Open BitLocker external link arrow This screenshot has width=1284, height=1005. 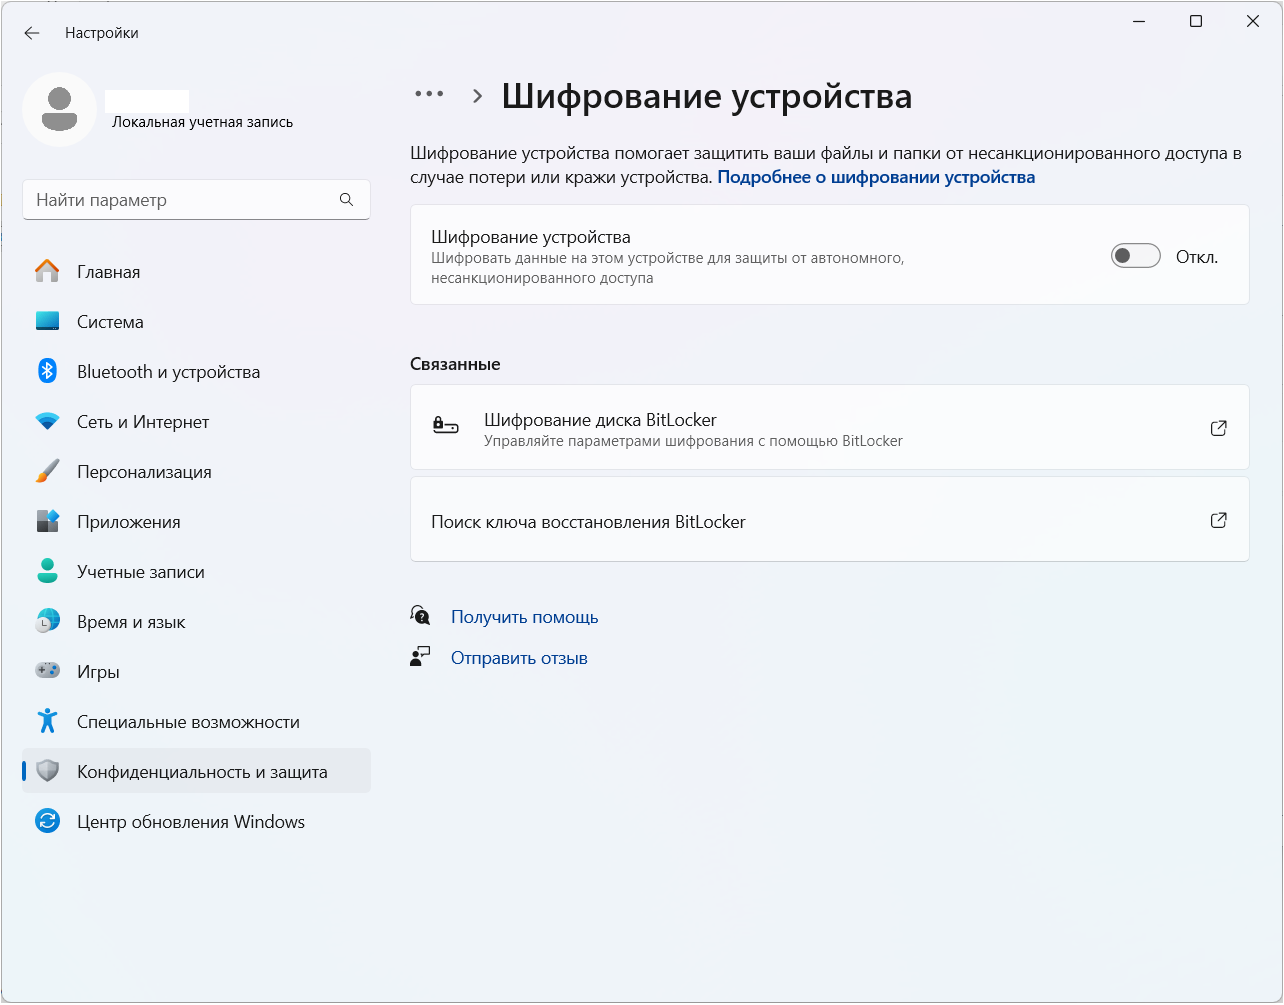tap(1218, 428)
